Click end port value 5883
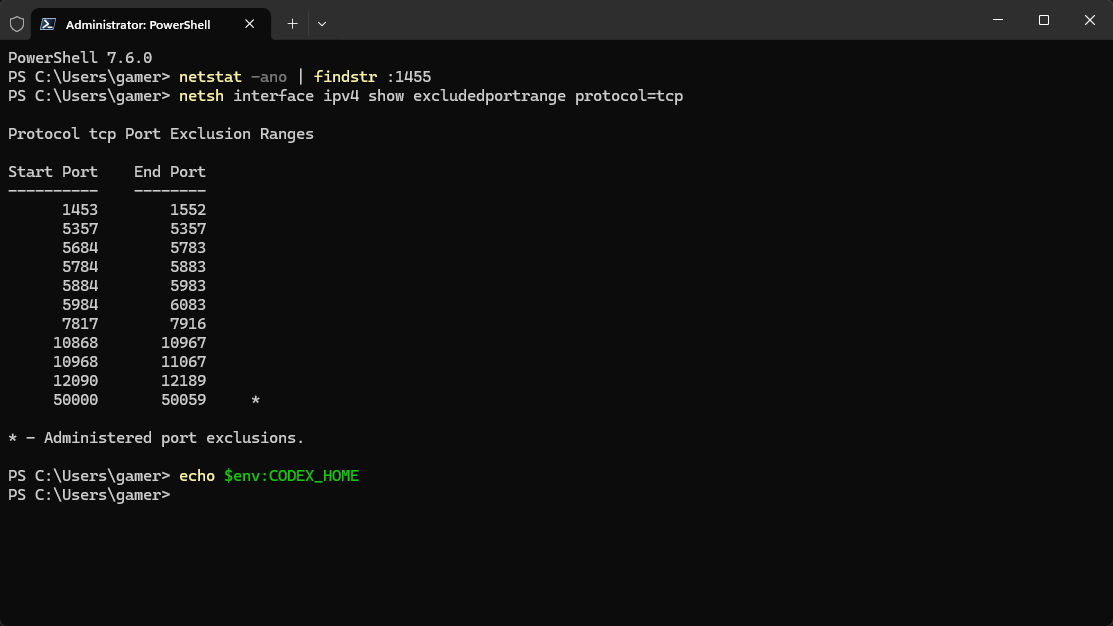 [188, 267]
